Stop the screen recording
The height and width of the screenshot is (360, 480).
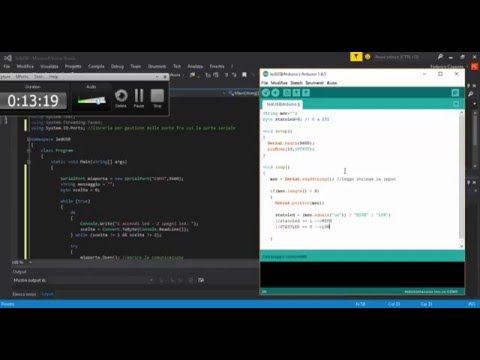(157, 99)
